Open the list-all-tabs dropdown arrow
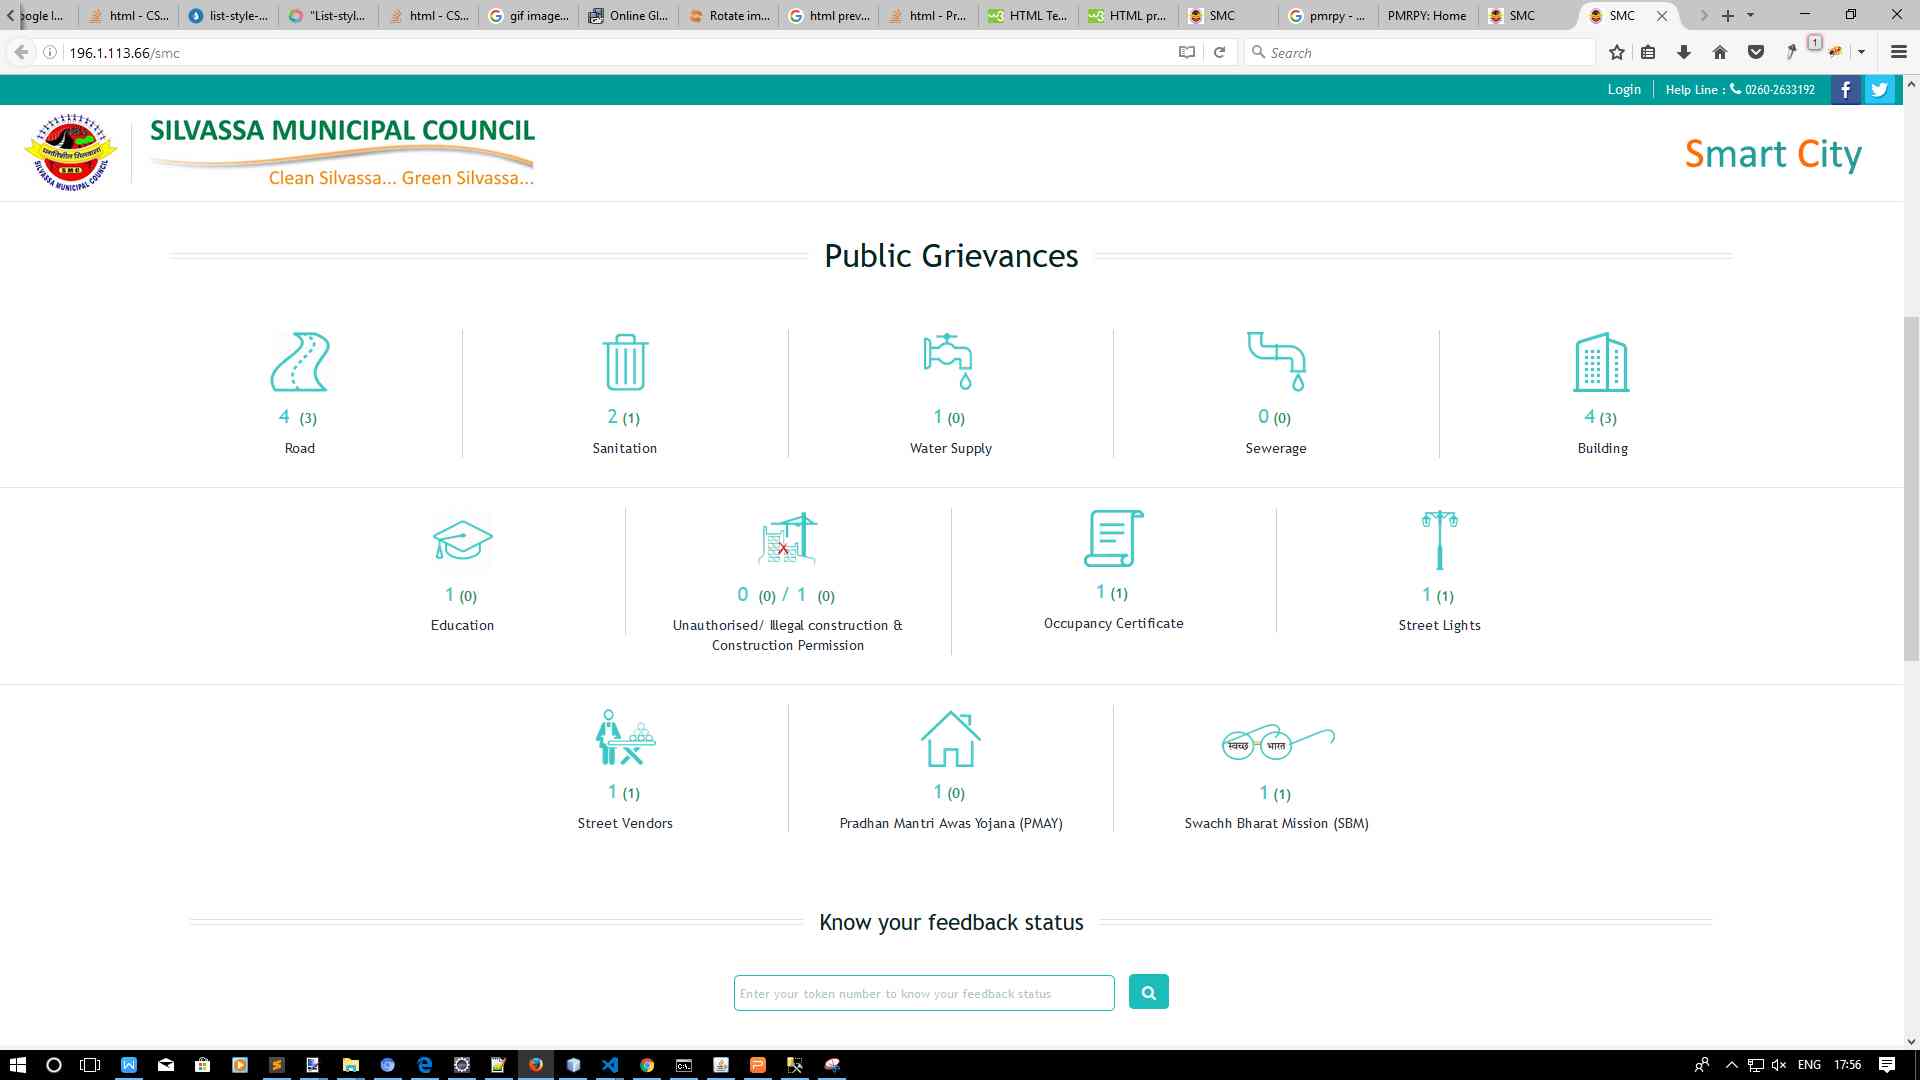This screenshot has height=1080, width=1920. tap(1750, 15)
